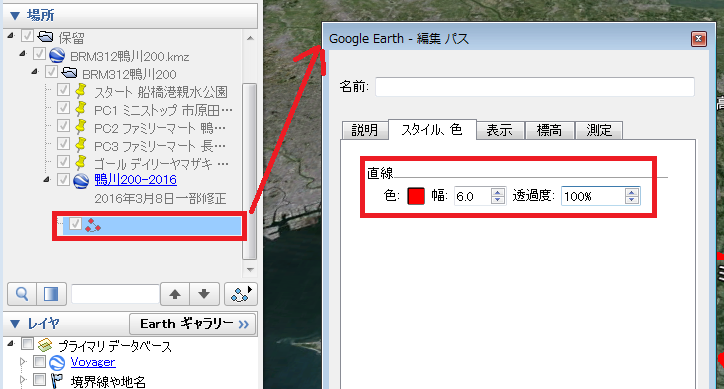Screen dimensions: 724x389
Task: Click the search magnifier icon in Places panel
Action: click(22, 294)
